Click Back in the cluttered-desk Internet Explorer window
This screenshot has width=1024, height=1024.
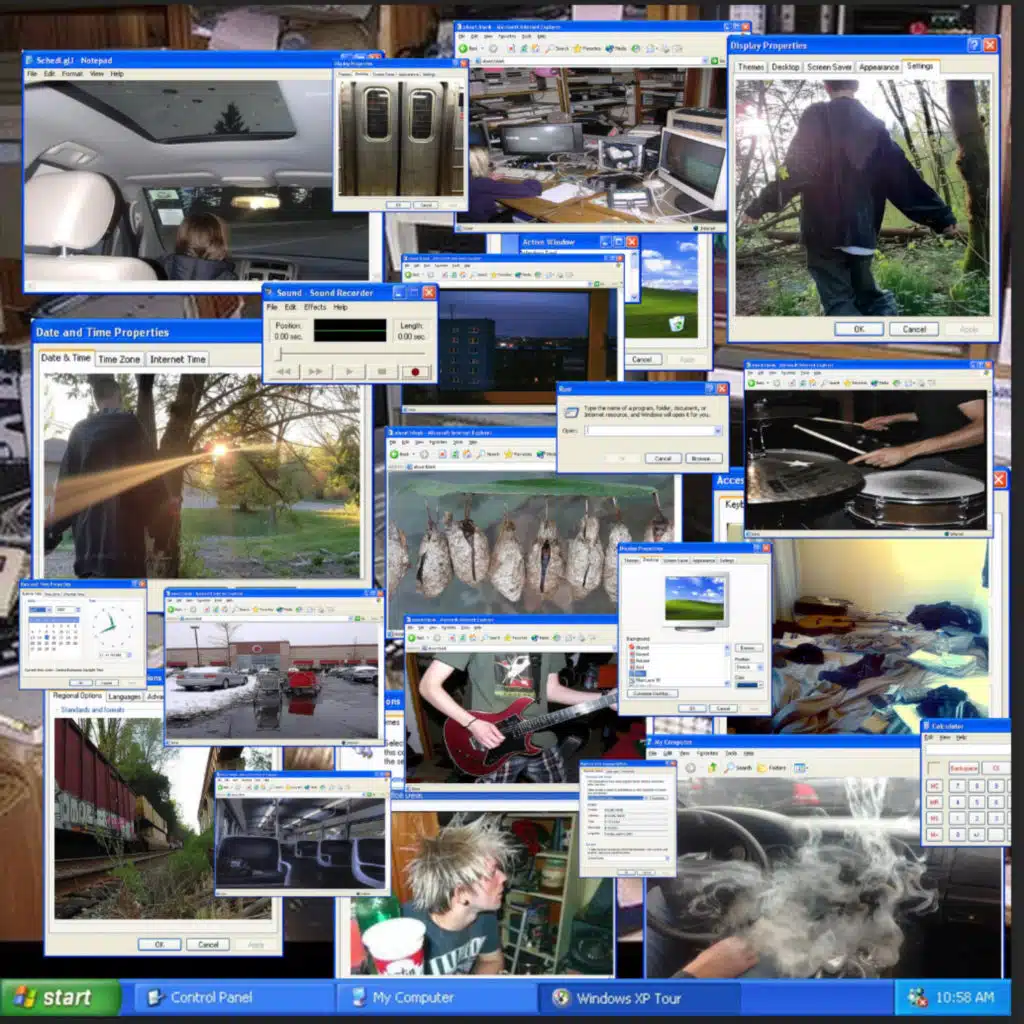click(470, 48)
